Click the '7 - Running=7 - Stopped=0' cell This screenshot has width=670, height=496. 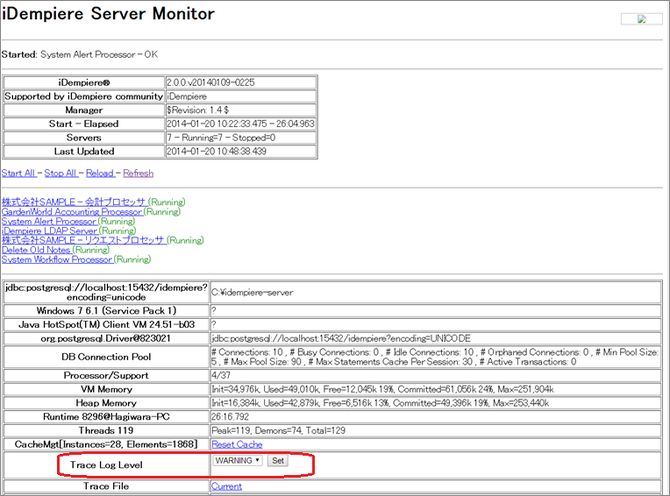241,138
